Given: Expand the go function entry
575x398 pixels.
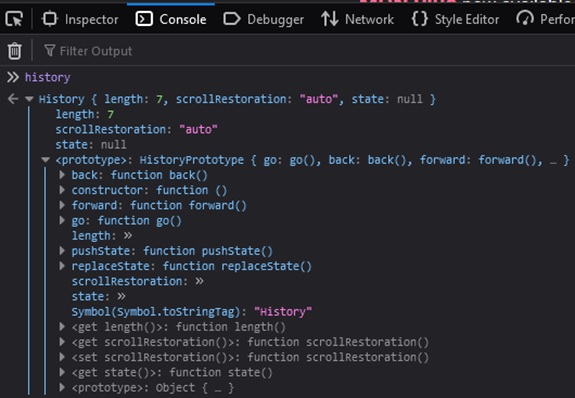Looking at the screenshot, I should (x=62, y=220).
